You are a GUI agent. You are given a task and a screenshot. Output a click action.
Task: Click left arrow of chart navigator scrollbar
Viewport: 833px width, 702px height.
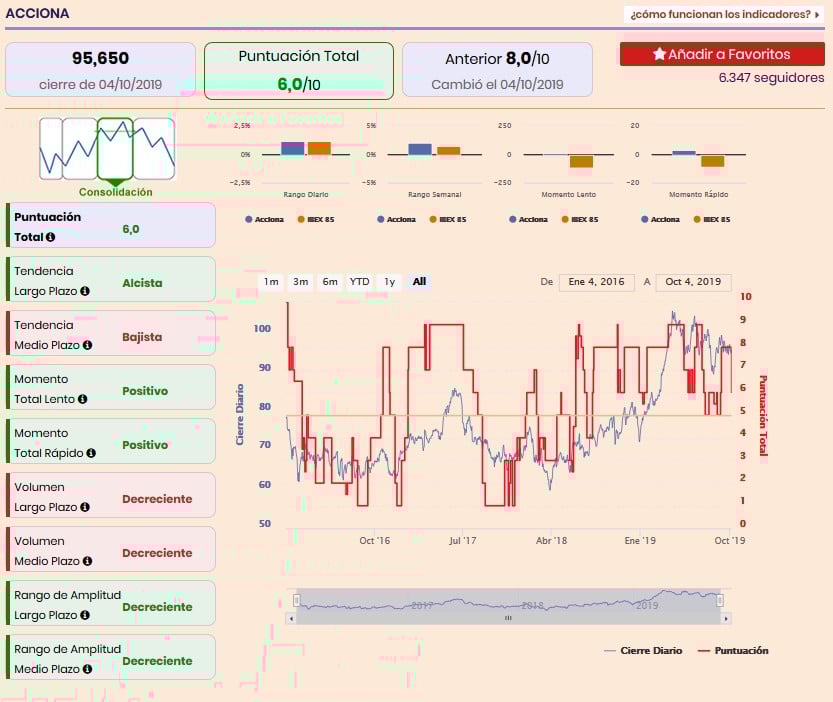pyautogui.click(x=291, y=619)
